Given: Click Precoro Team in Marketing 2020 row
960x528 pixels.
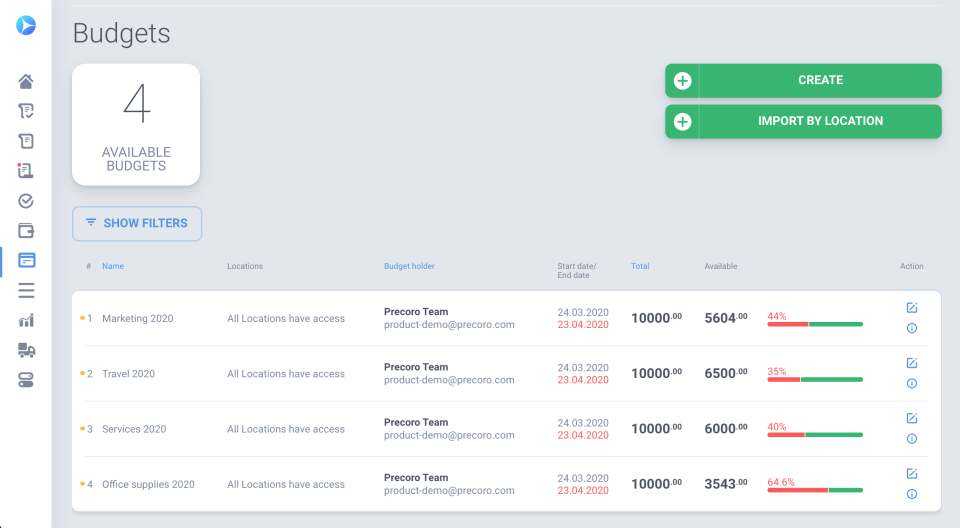Looking at the screenshot, I should click(416, 312).
